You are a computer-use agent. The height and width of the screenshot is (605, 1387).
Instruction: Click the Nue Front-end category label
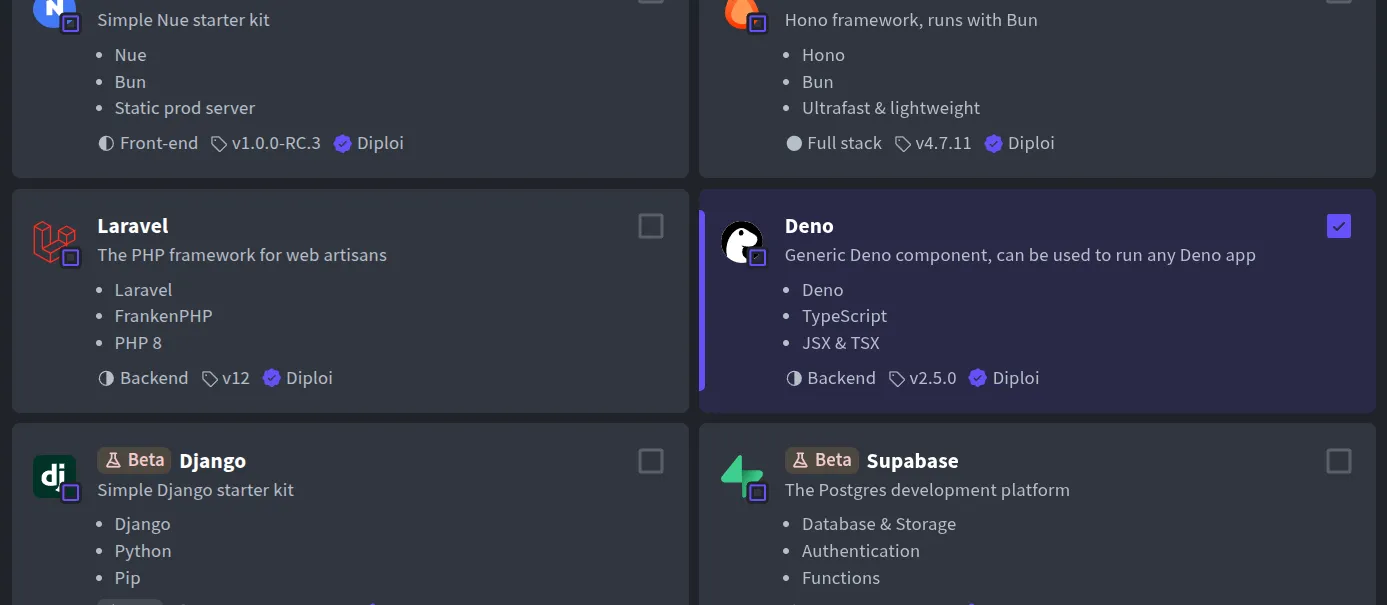[158, 144]
